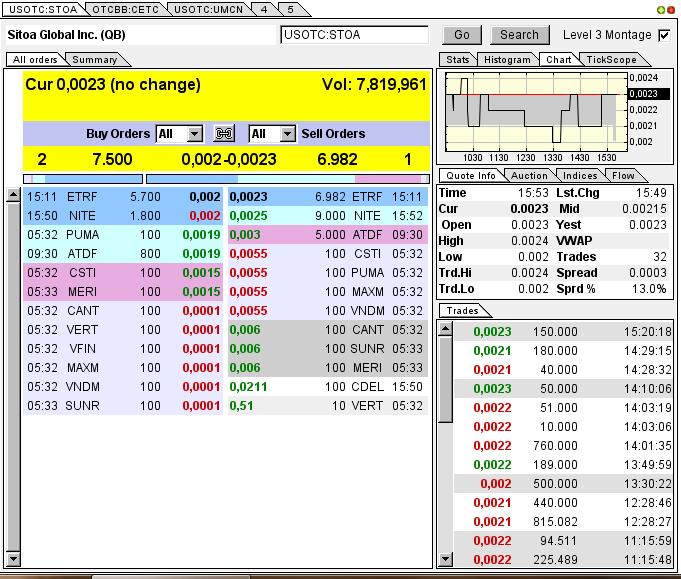
Task: Click Trades list scroll down arrow
Action: [x=446, y=561]
